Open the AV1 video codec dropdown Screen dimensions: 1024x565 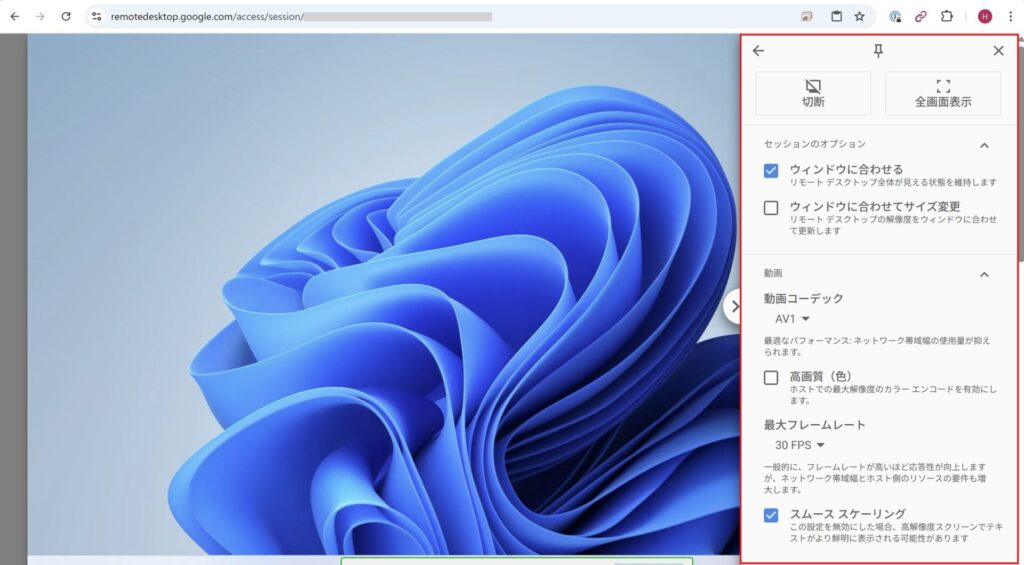pyautogui.click(x=792, y=319)
